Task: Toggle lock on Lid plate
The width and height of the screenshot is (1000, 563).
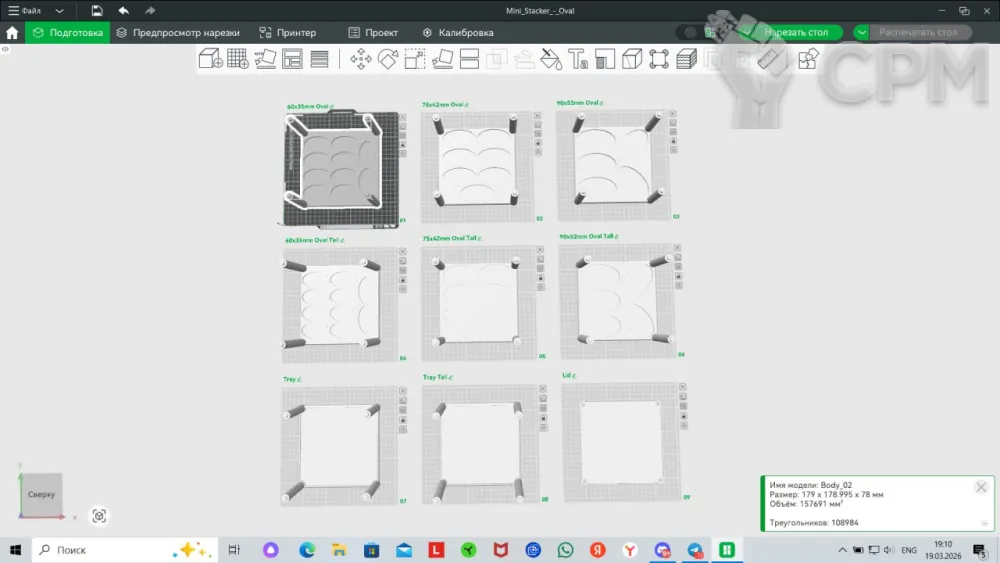Action: [x=684, y=416]
